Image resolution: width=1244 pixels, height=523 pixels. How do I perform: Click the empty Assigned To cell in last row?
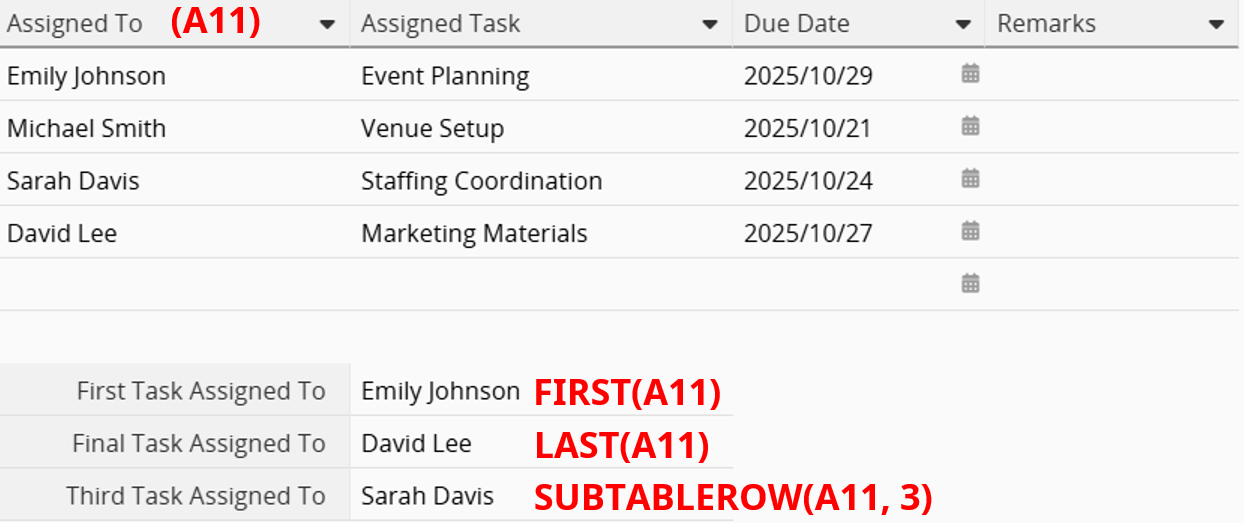175,284
